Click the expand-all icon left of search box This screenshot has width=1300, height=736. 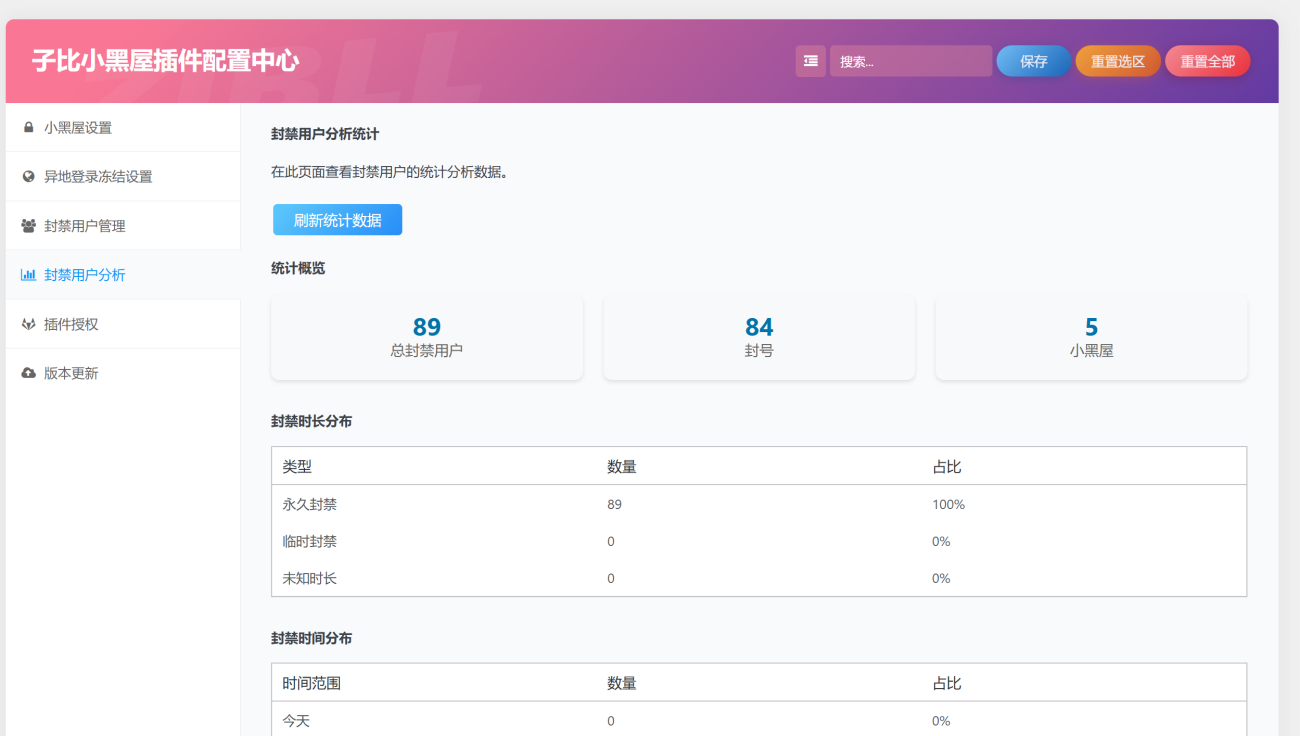pos(810,61)
